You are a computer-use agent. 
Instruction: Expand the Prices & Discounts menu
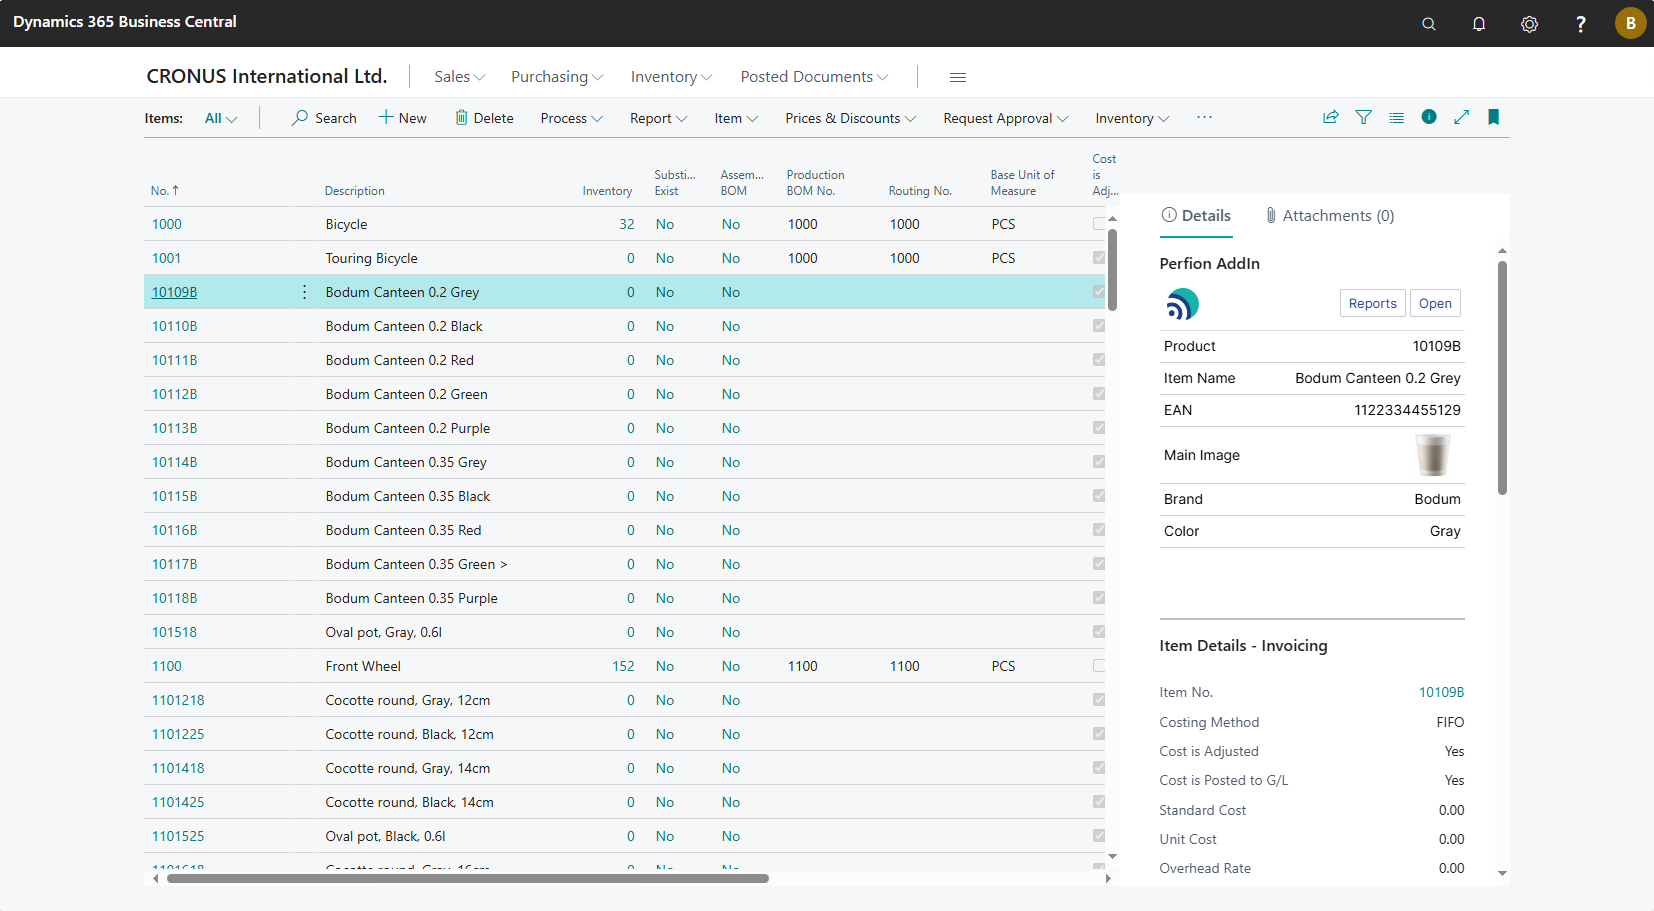[x=851, y=118]
